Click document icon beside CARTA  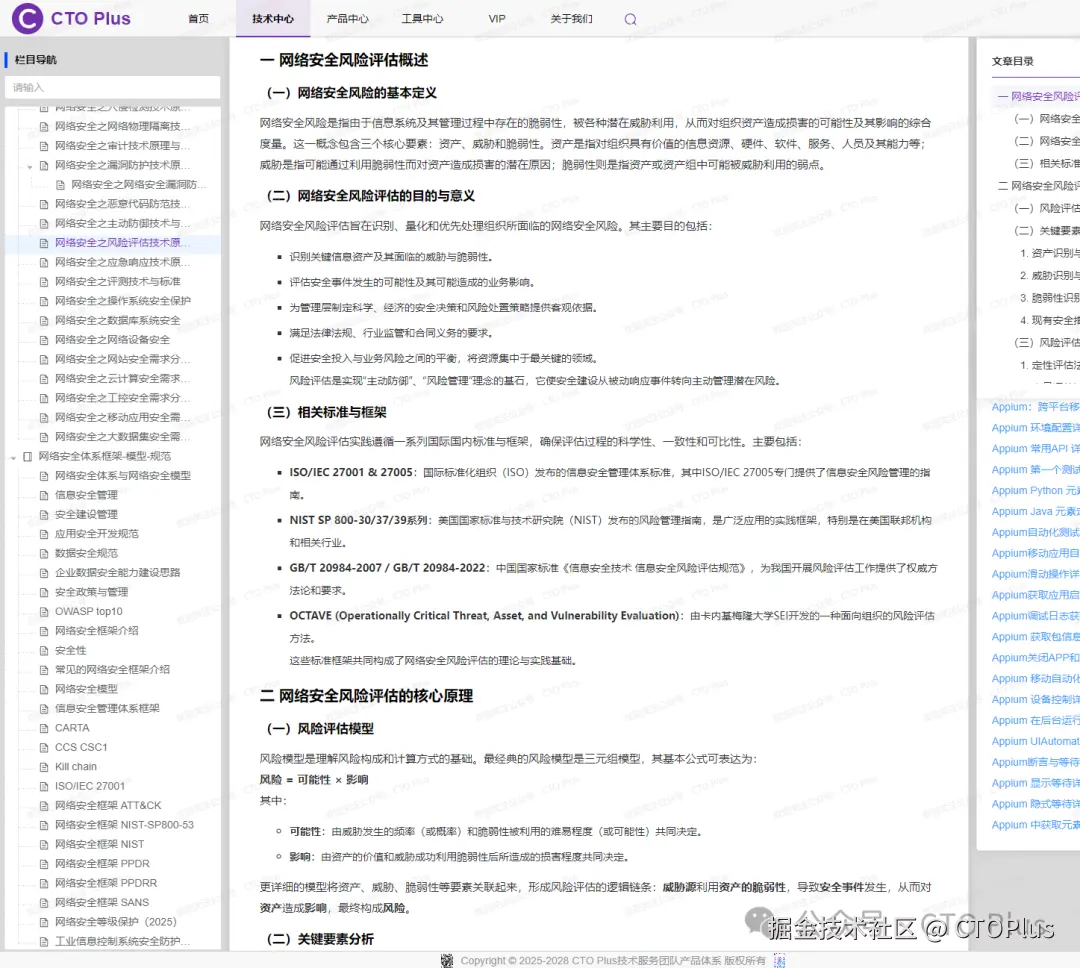coord(44,728)
